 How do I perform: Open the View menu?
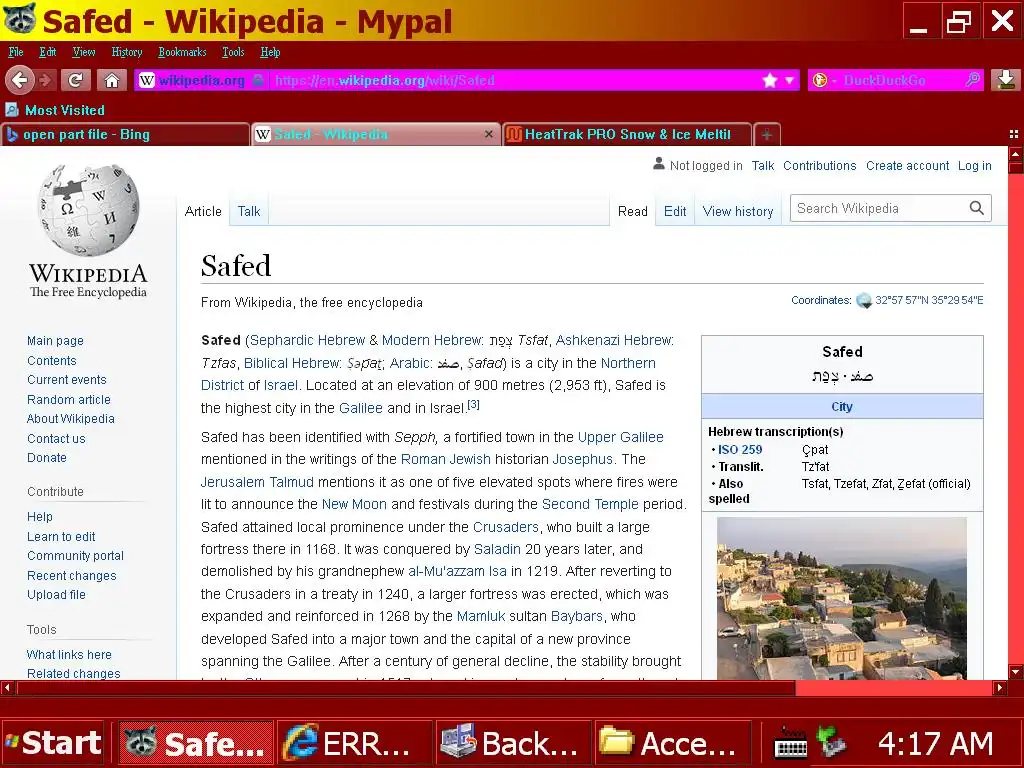coord(84,52)
